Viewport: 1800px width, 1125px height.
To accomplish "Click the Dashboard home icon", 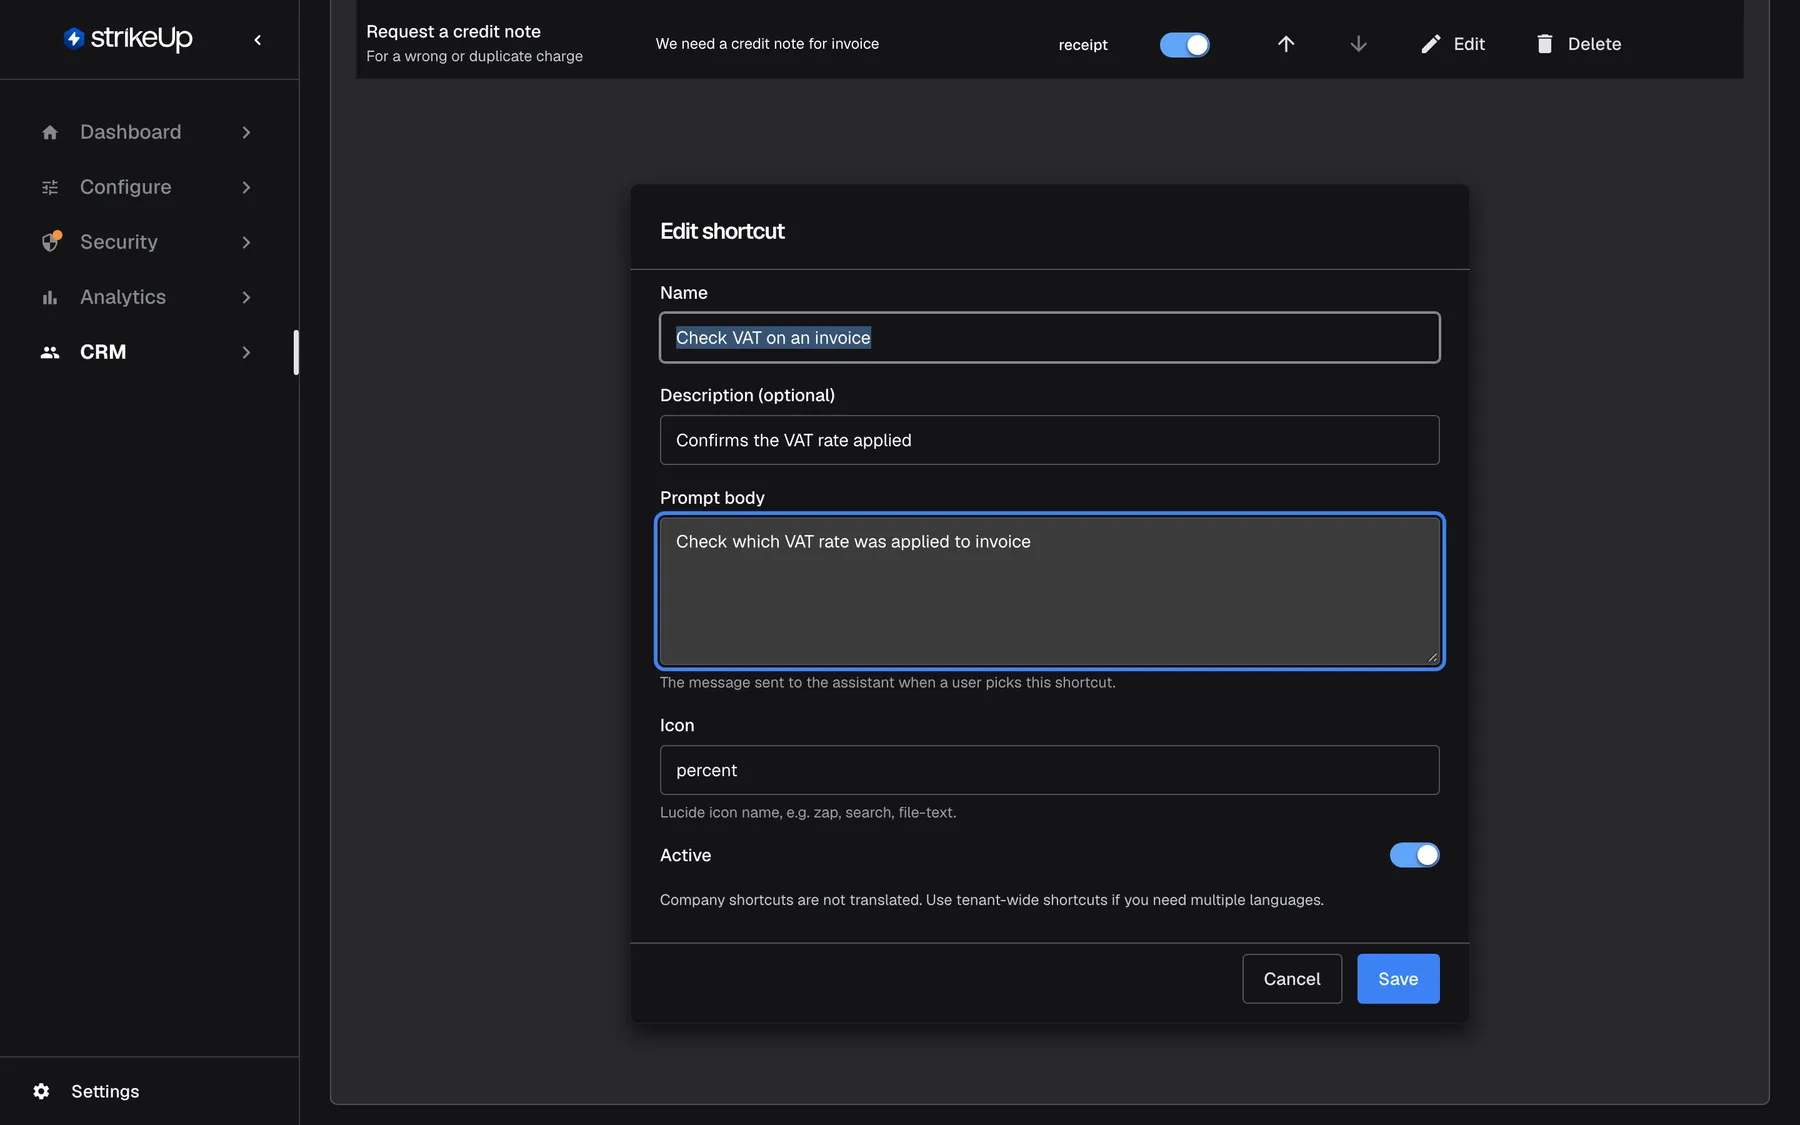I will point(50,132).
